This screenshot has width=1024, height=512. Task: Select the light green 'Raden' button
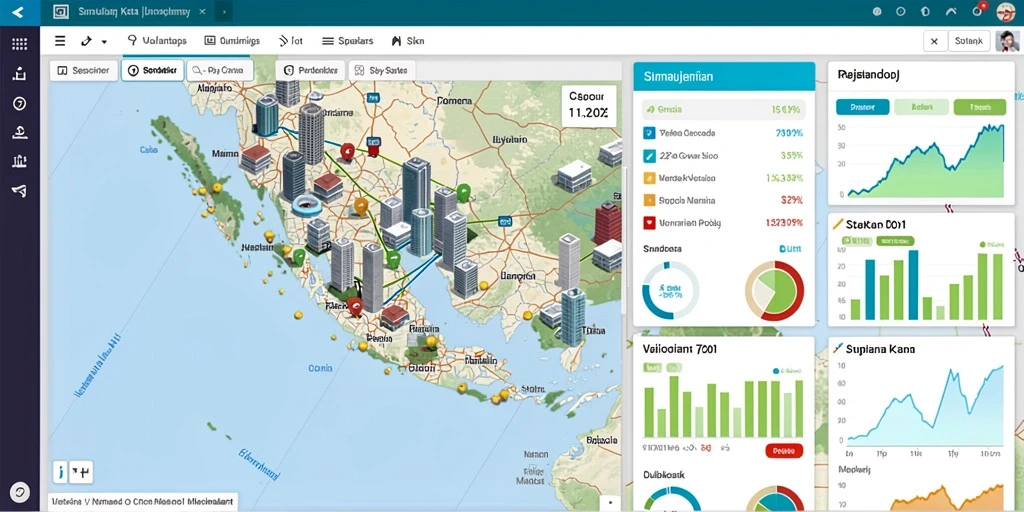(920, 107)
